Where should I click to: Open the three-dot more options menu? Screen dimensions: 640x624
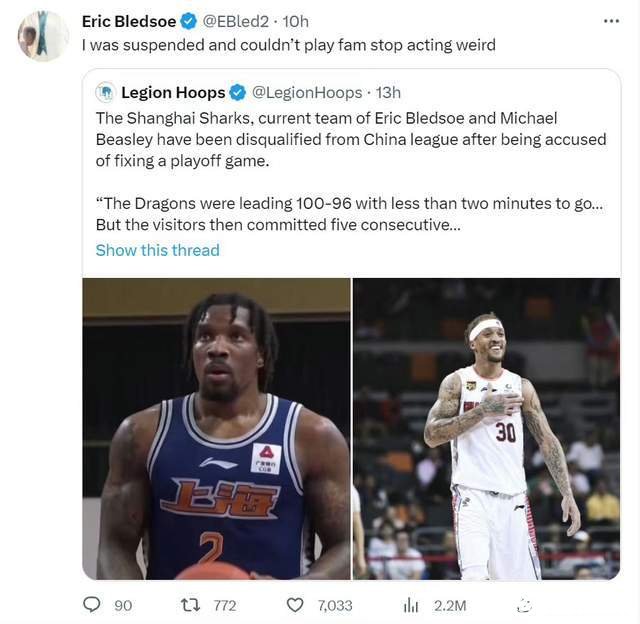611,21
